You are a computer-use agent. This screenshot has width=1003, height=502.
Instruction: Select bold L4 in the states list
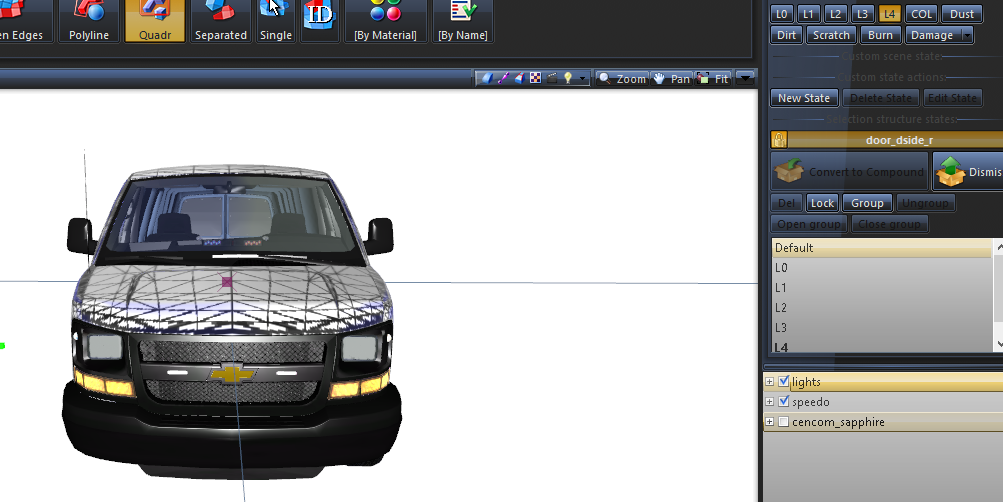click(x=882, y=345)
